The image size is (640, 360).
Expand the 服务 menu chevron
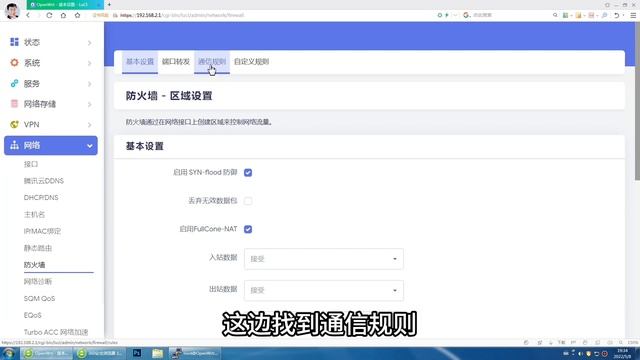point(89,84)
